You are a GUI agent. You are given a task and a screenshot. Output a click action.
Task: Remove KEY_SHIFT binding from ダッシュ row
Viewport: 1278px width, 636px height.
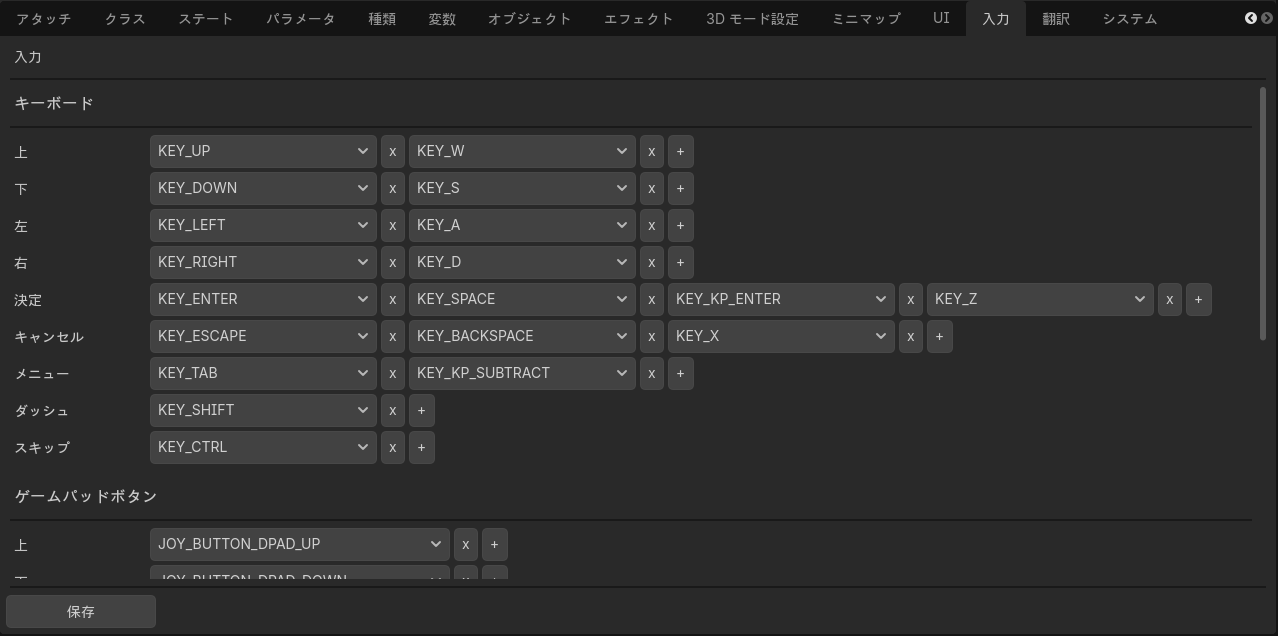click(393, 410)
